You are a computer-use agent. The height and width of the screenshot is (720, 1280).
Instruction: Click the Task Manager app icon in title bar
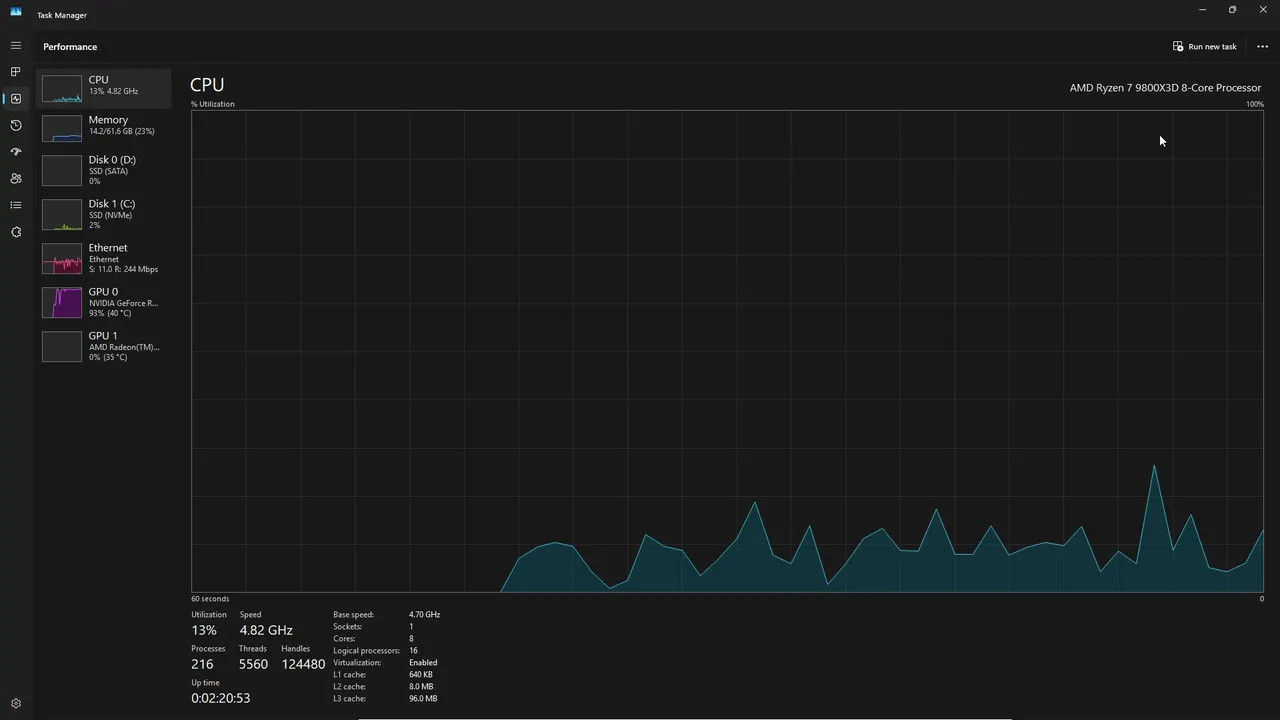point(16,12)
